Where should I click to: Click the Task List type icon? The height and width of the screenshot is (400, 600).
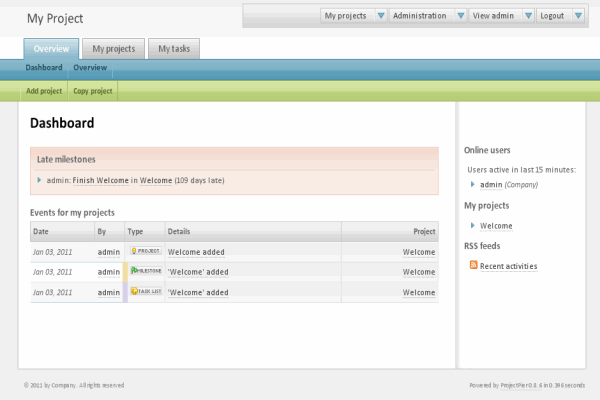(145, 291)
